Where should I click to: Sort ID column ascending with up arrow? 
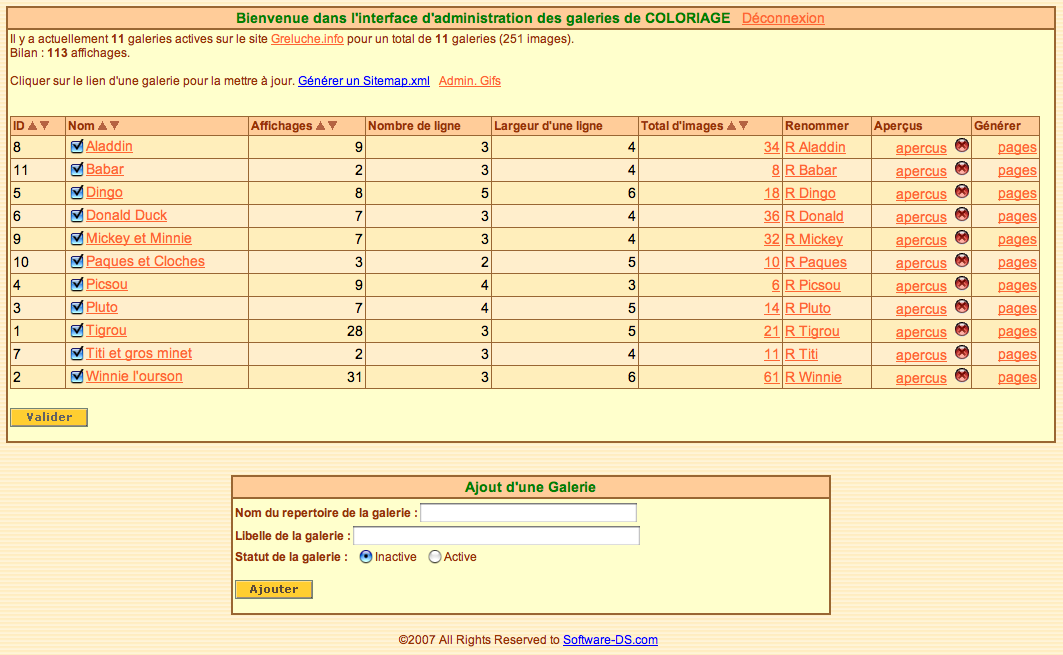click(x=32, y=125)
